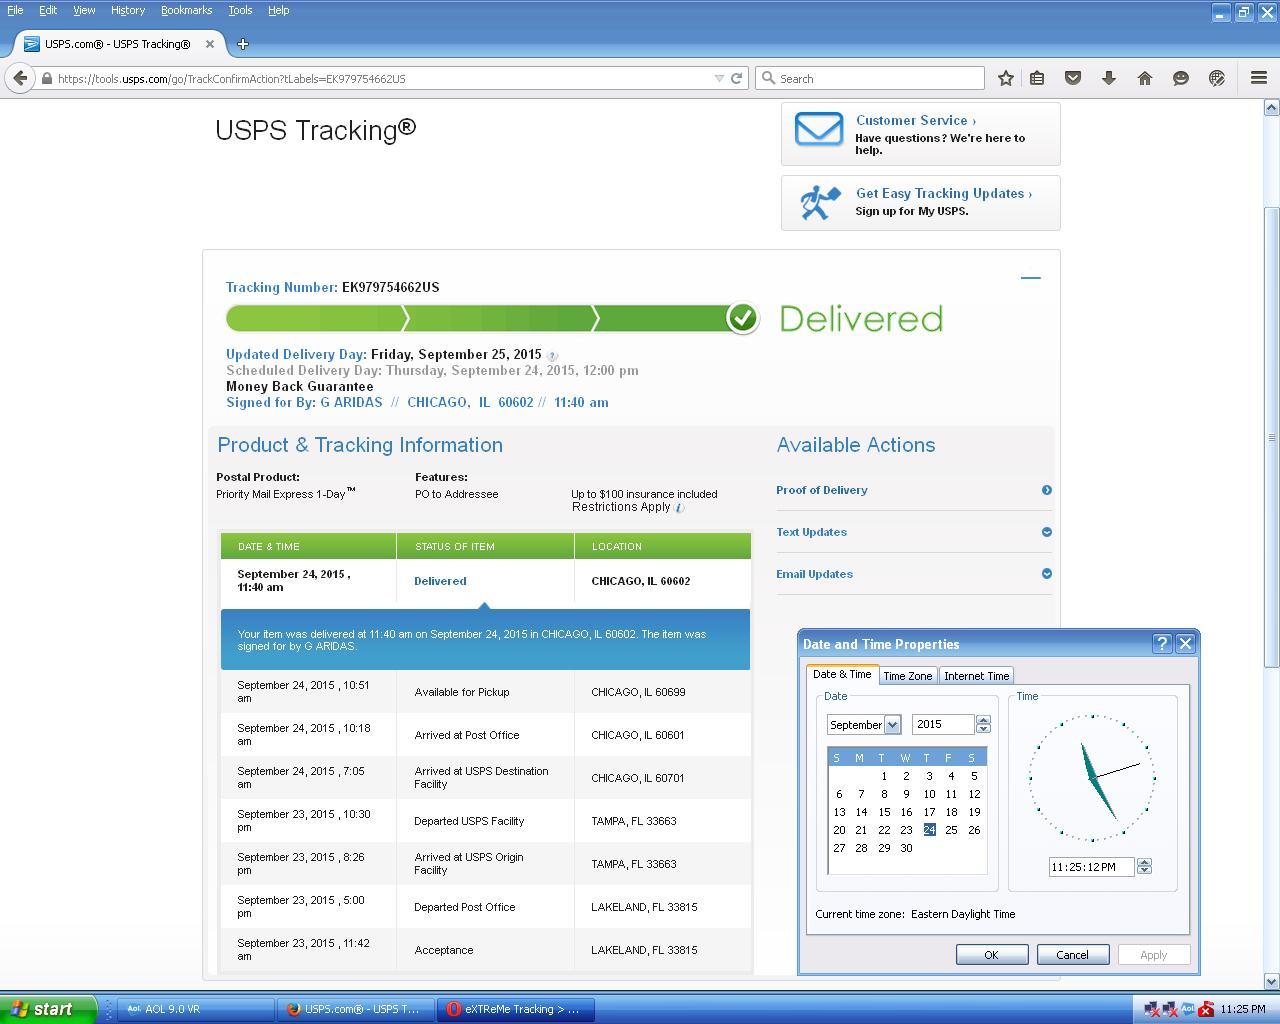Go to the Home page icon
Viewport: 1280px width, 1024px height.
1145,78
